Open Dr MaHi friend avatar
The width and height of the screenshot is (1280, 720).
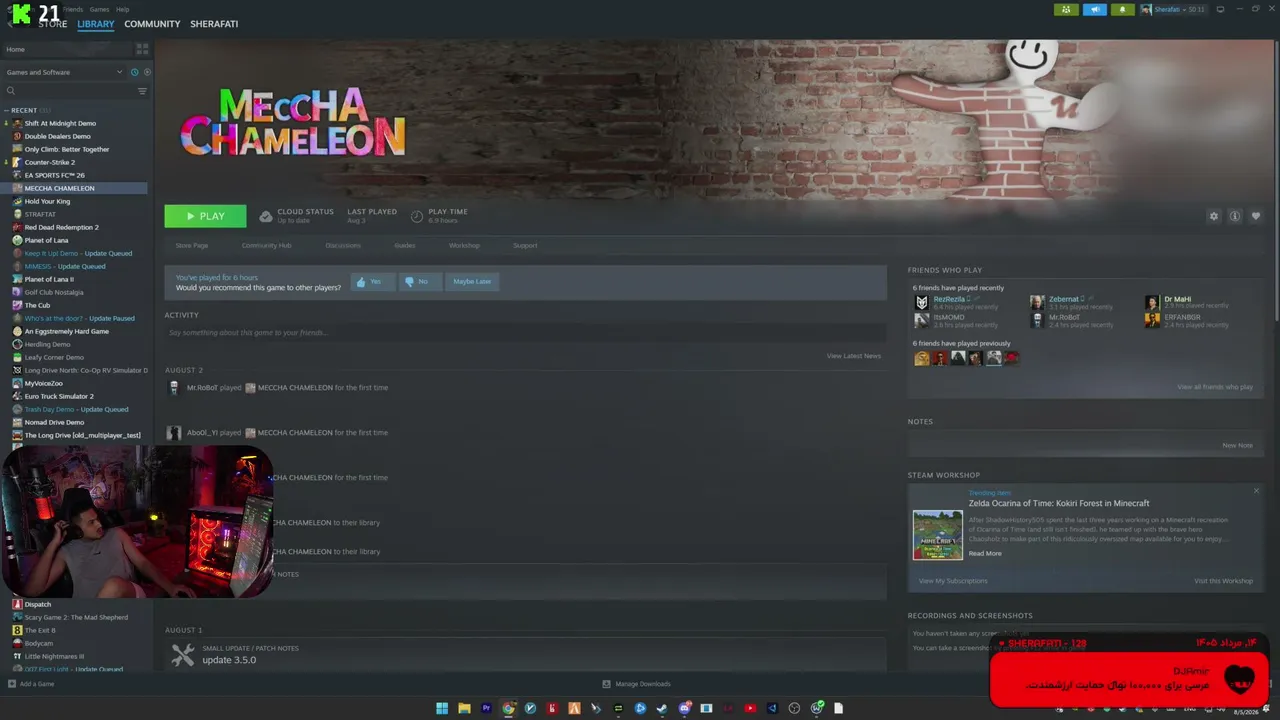[x=1152, y=302]
